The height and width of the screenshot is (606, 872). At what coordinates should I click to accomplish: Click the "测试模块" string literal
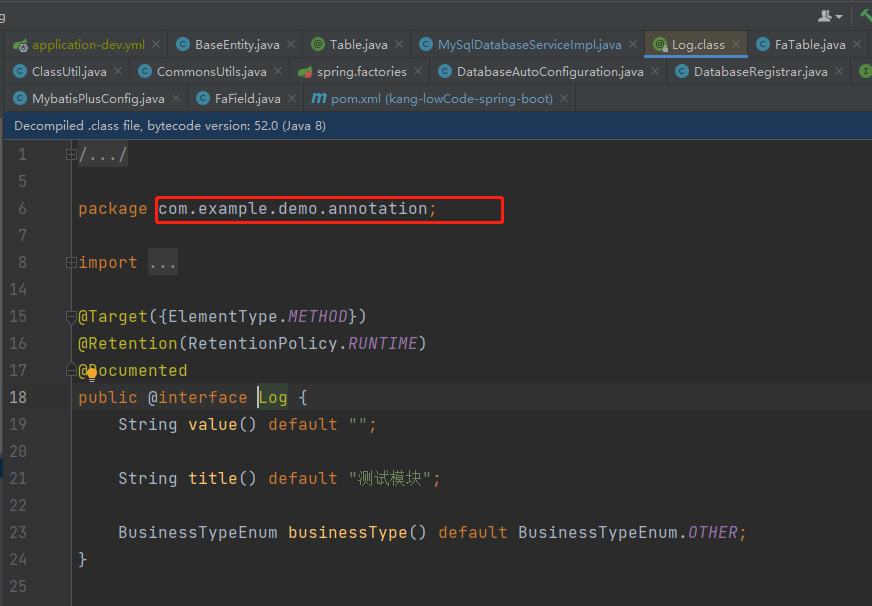(x=390, y=478)
